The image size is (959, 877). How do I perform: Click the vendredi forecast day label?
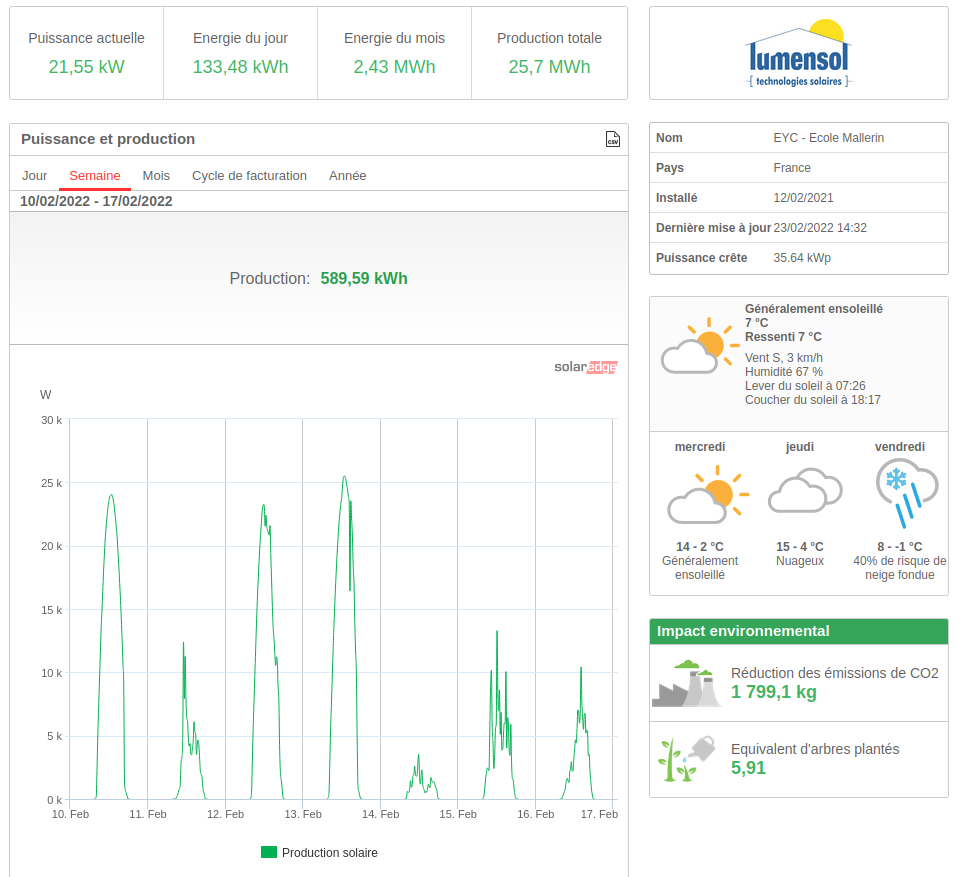900,446
